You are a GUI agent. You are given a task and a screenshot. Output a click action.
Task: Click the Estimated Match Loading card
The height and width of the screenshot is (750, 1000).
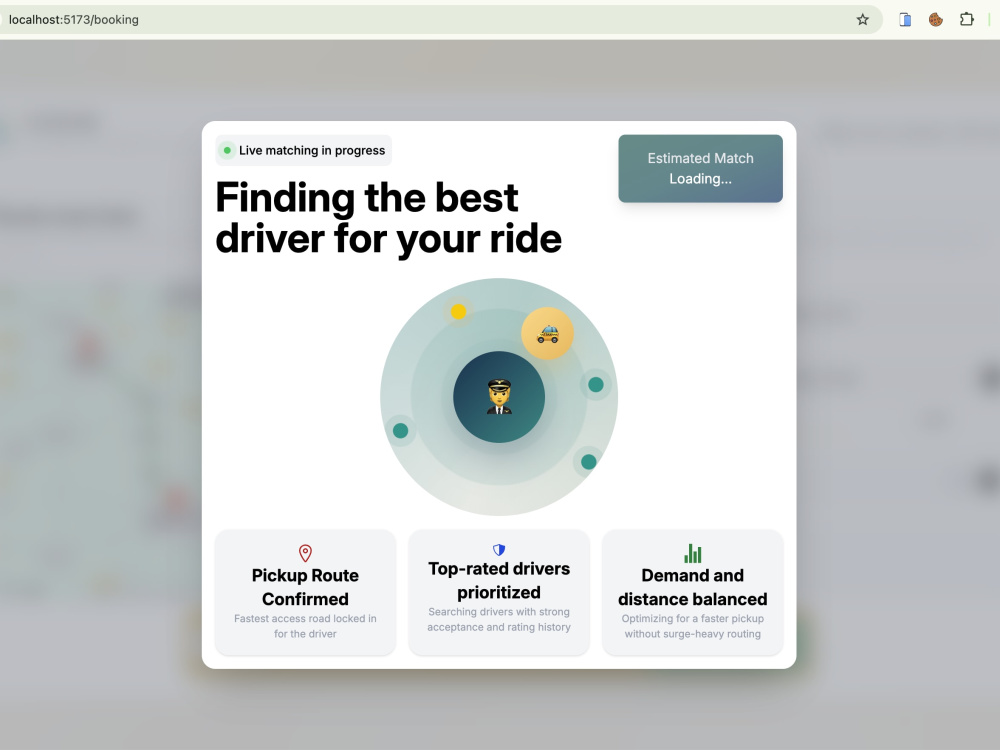point(700,168)
